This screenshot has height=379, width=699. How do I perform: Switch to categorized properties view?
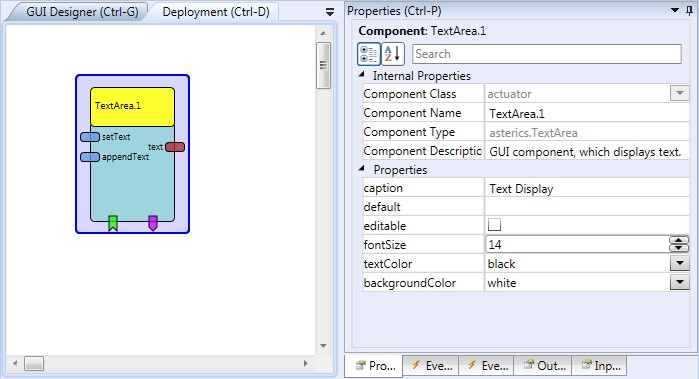[369, 54]
